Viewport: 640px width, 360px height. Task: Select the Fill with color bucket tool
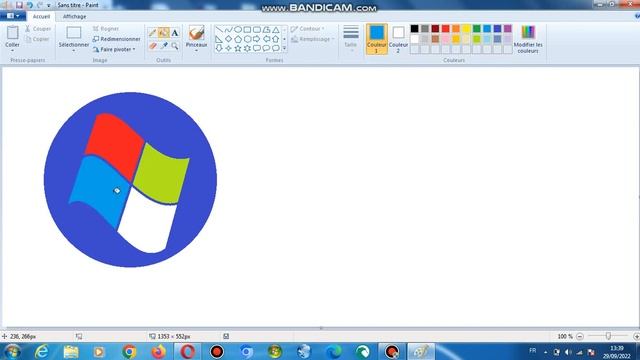tap(164, 33)
